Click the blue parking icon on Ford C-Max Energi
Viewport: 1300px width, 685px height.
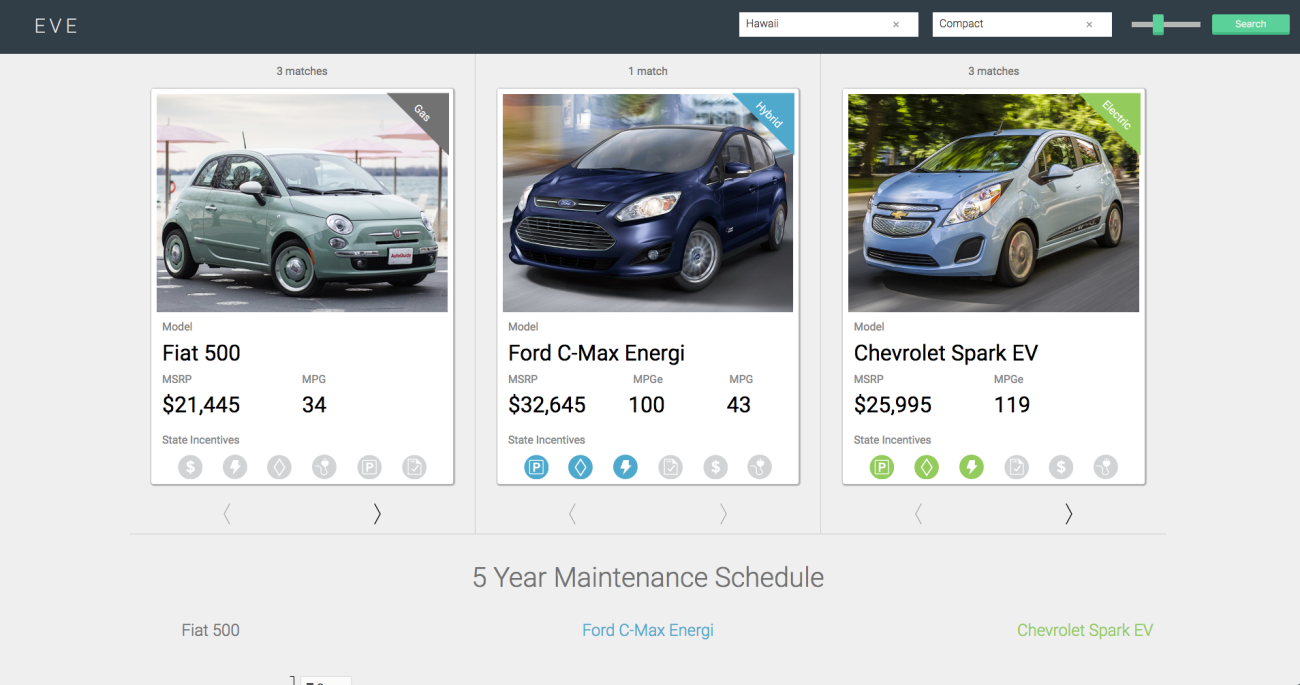[x=536, y=467]
